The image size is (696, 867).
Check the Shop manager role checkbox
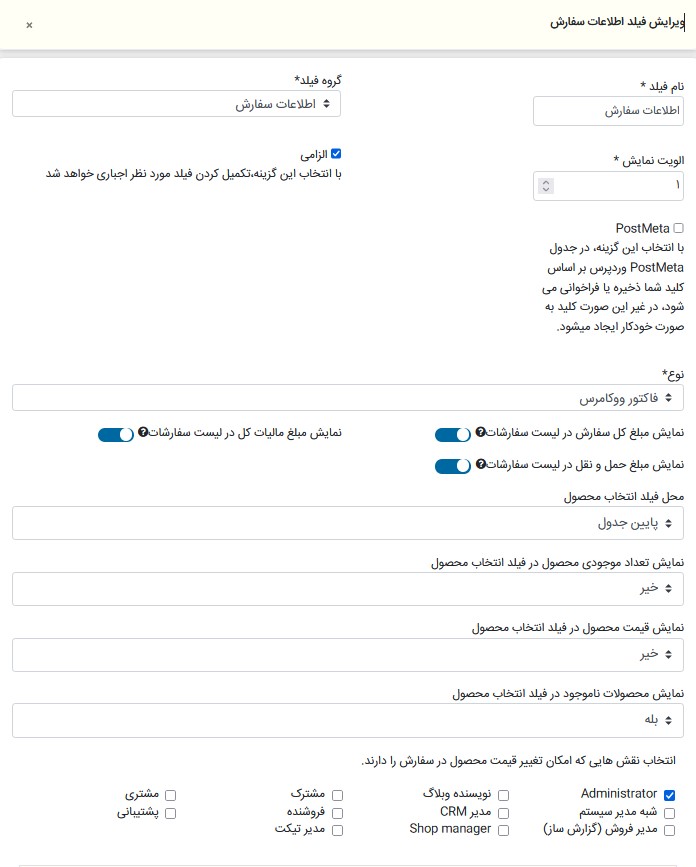pyautogui.click(x=503, y=830)
